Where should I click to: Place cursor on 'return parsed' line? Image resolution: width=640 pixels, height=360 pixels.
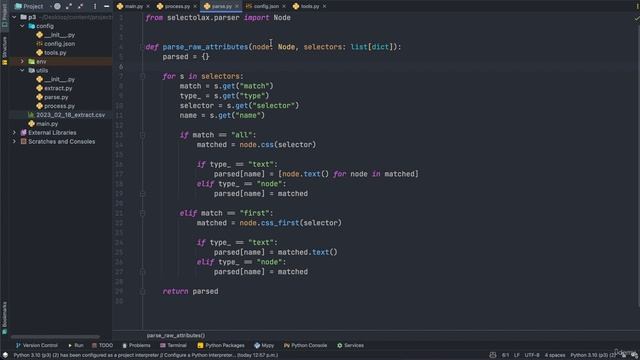click(x=190, y=291)
